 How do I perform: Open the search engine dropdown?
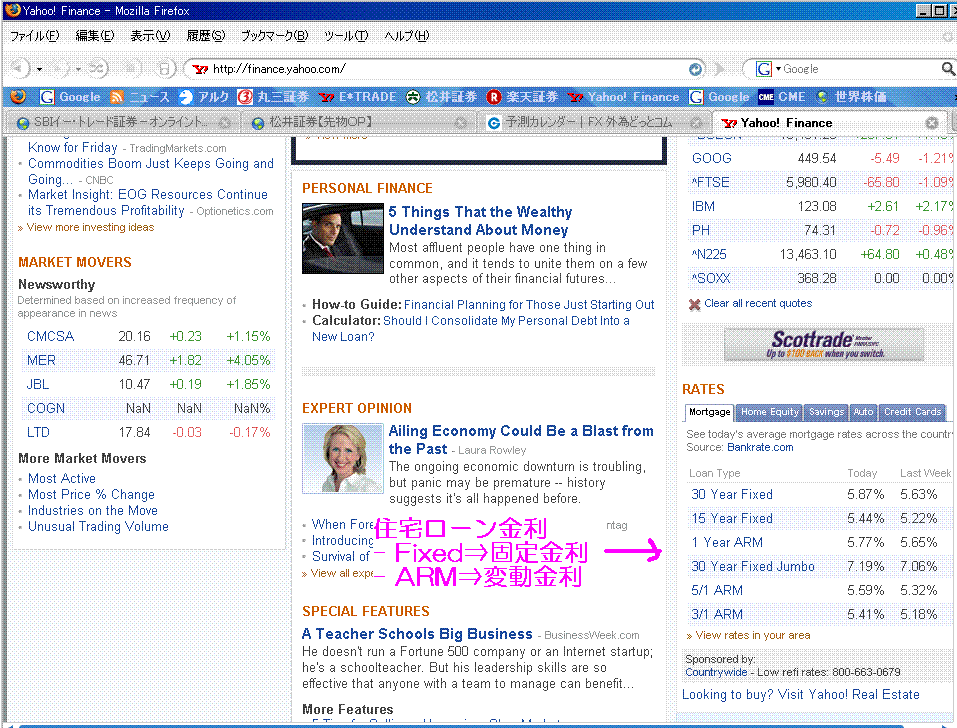(768, 69)
